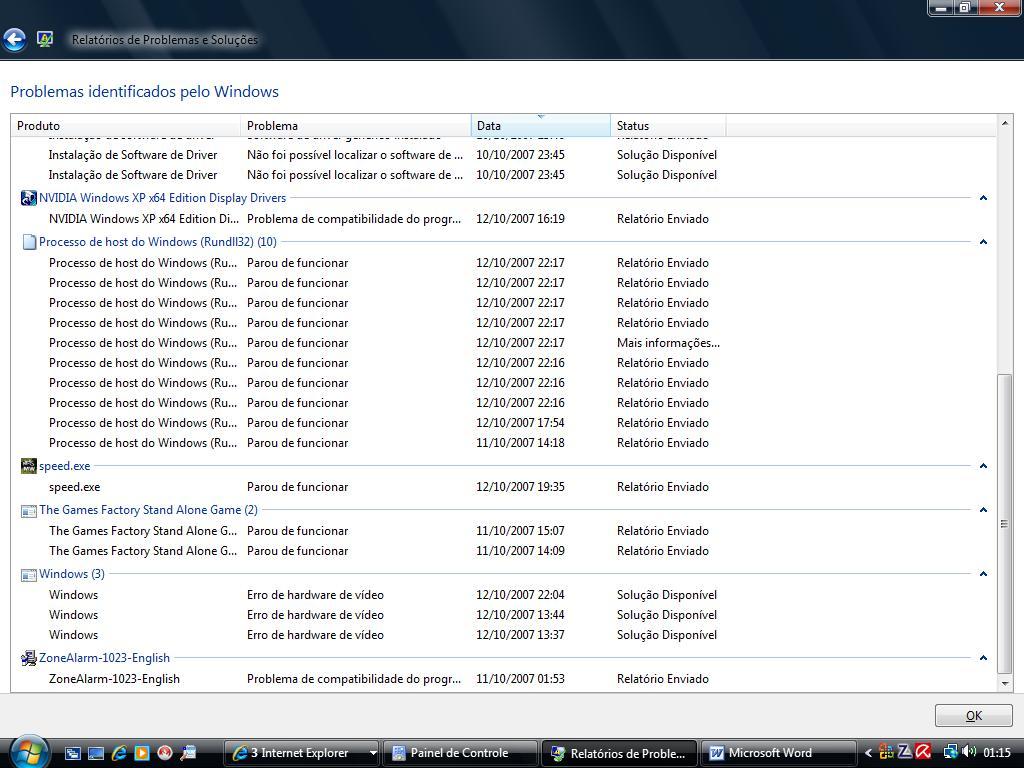1024x768 pixels.
Task: Click The Games Factory group icon
Action: click(29, 510)
